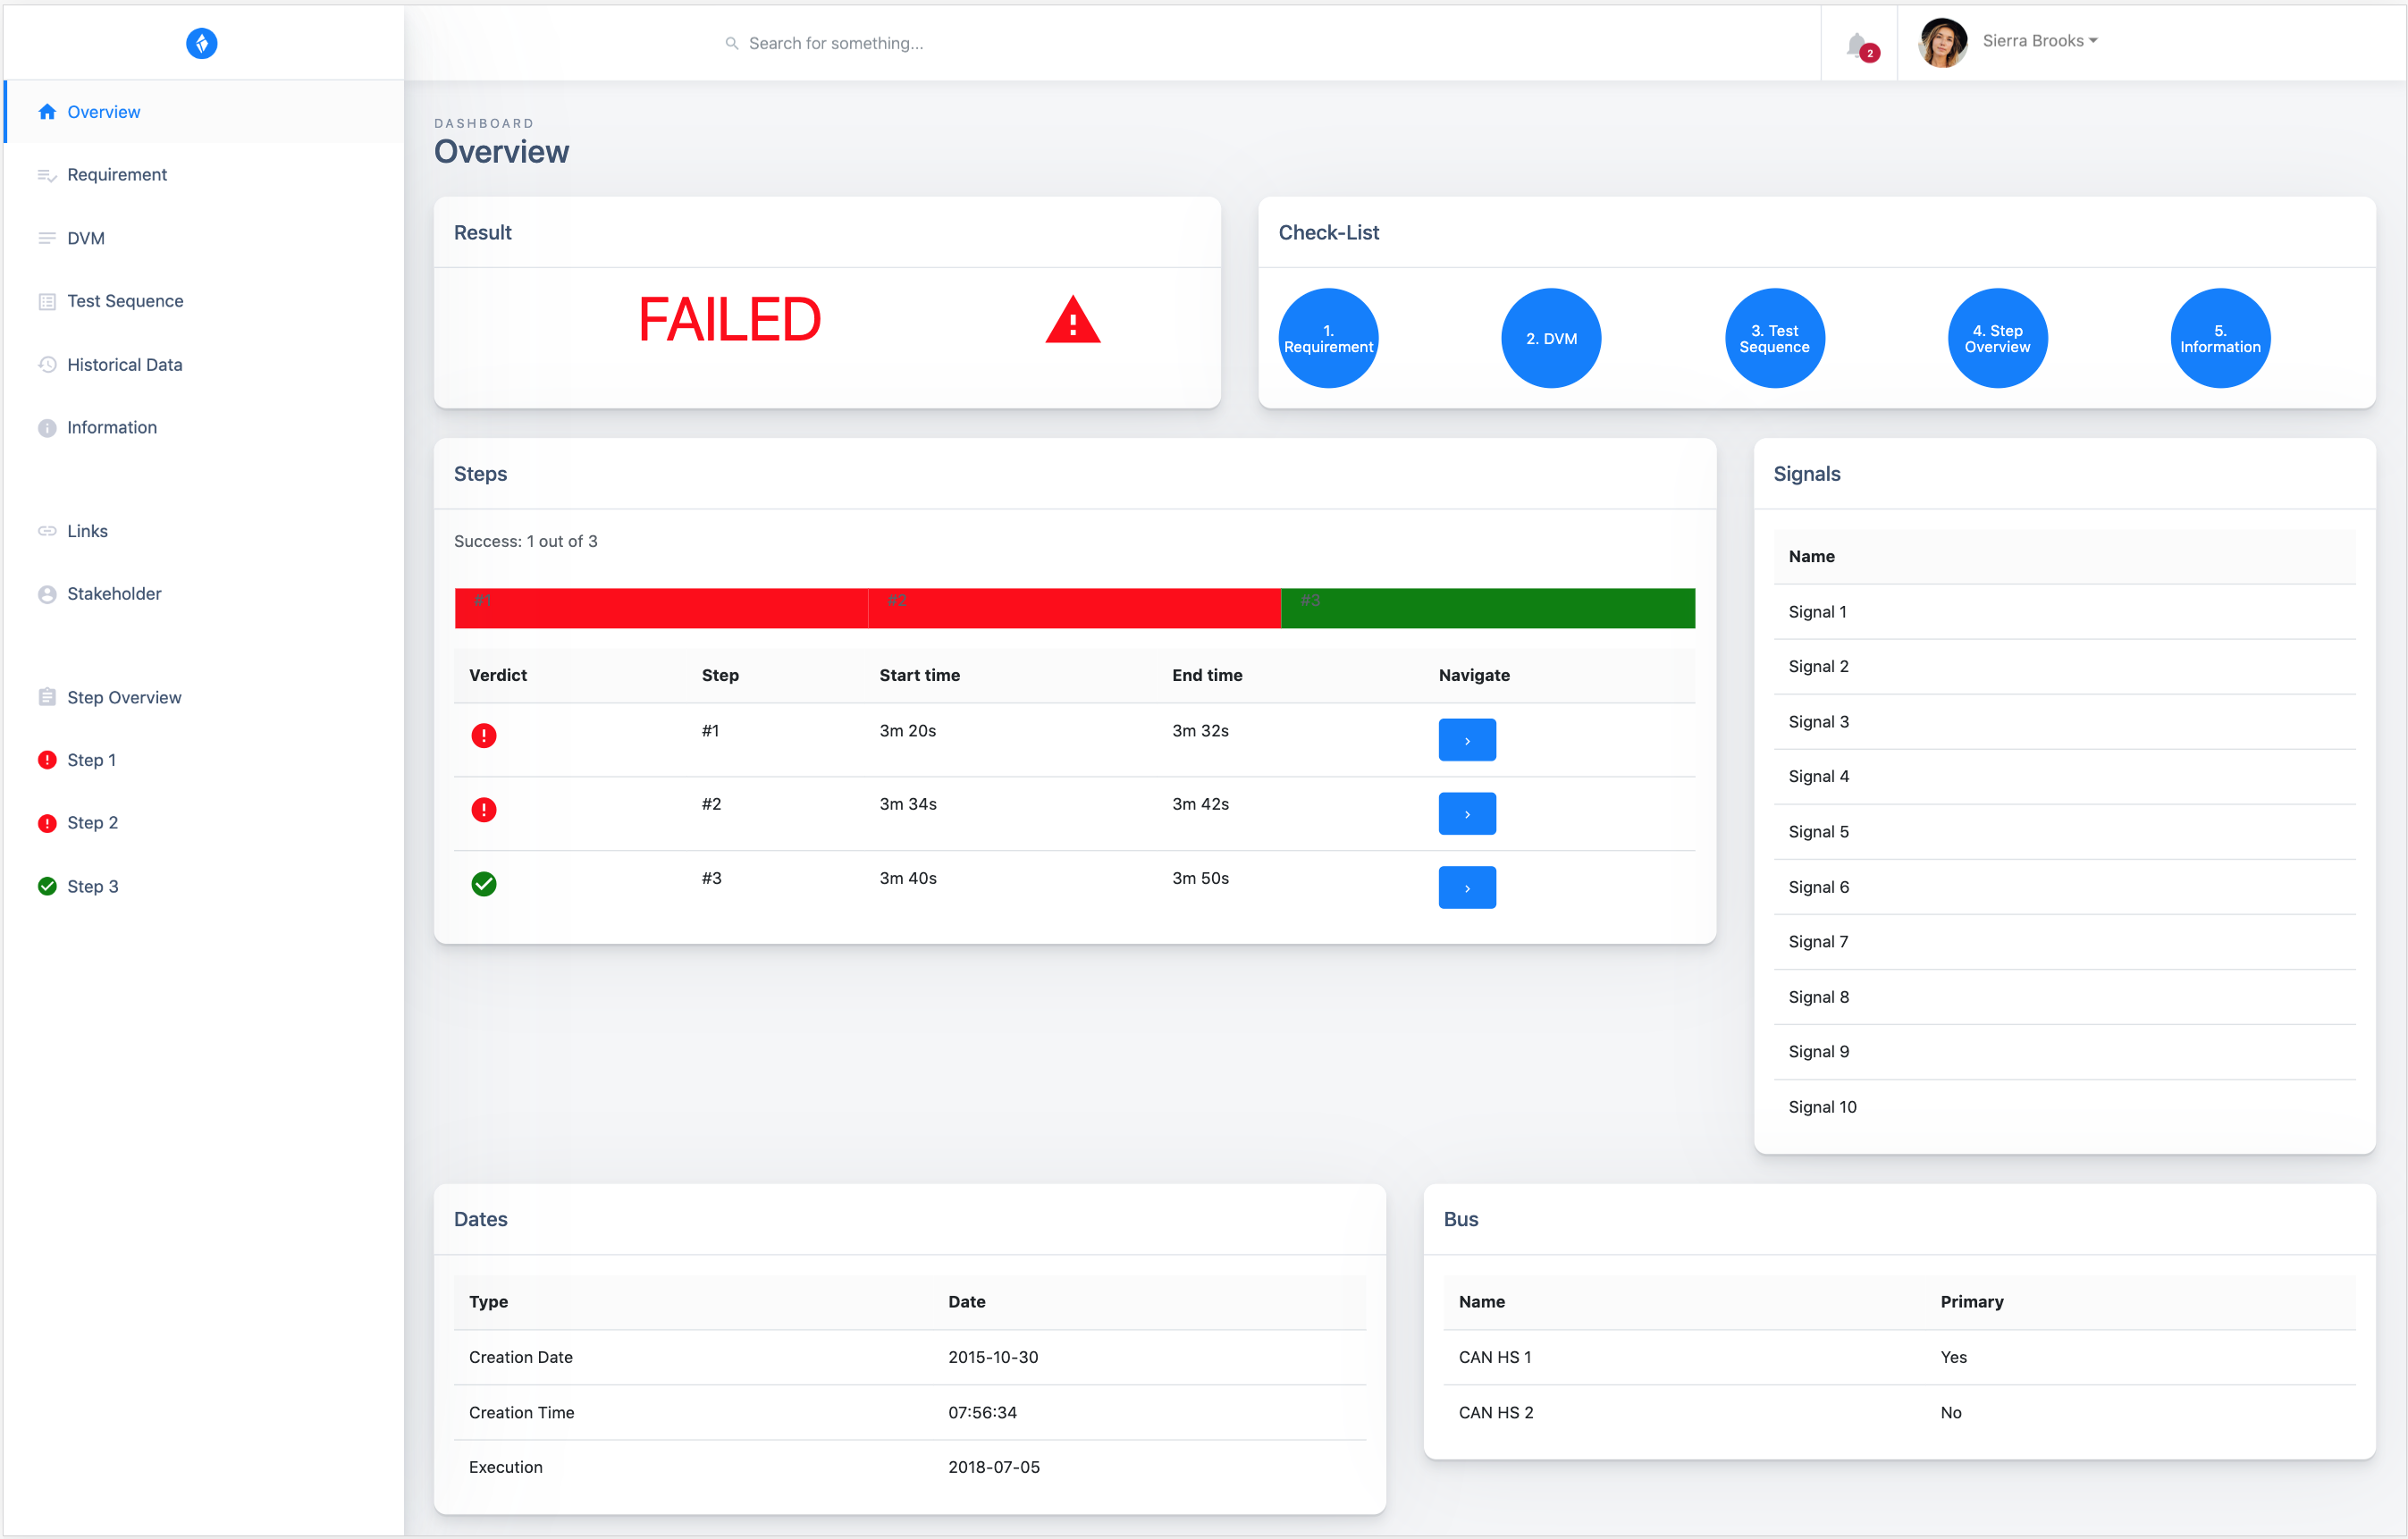This screenshot has width=2408, height=1539.
Task: Navigate to step #2 with arrow button
Action: click(x=1467, y=814)
